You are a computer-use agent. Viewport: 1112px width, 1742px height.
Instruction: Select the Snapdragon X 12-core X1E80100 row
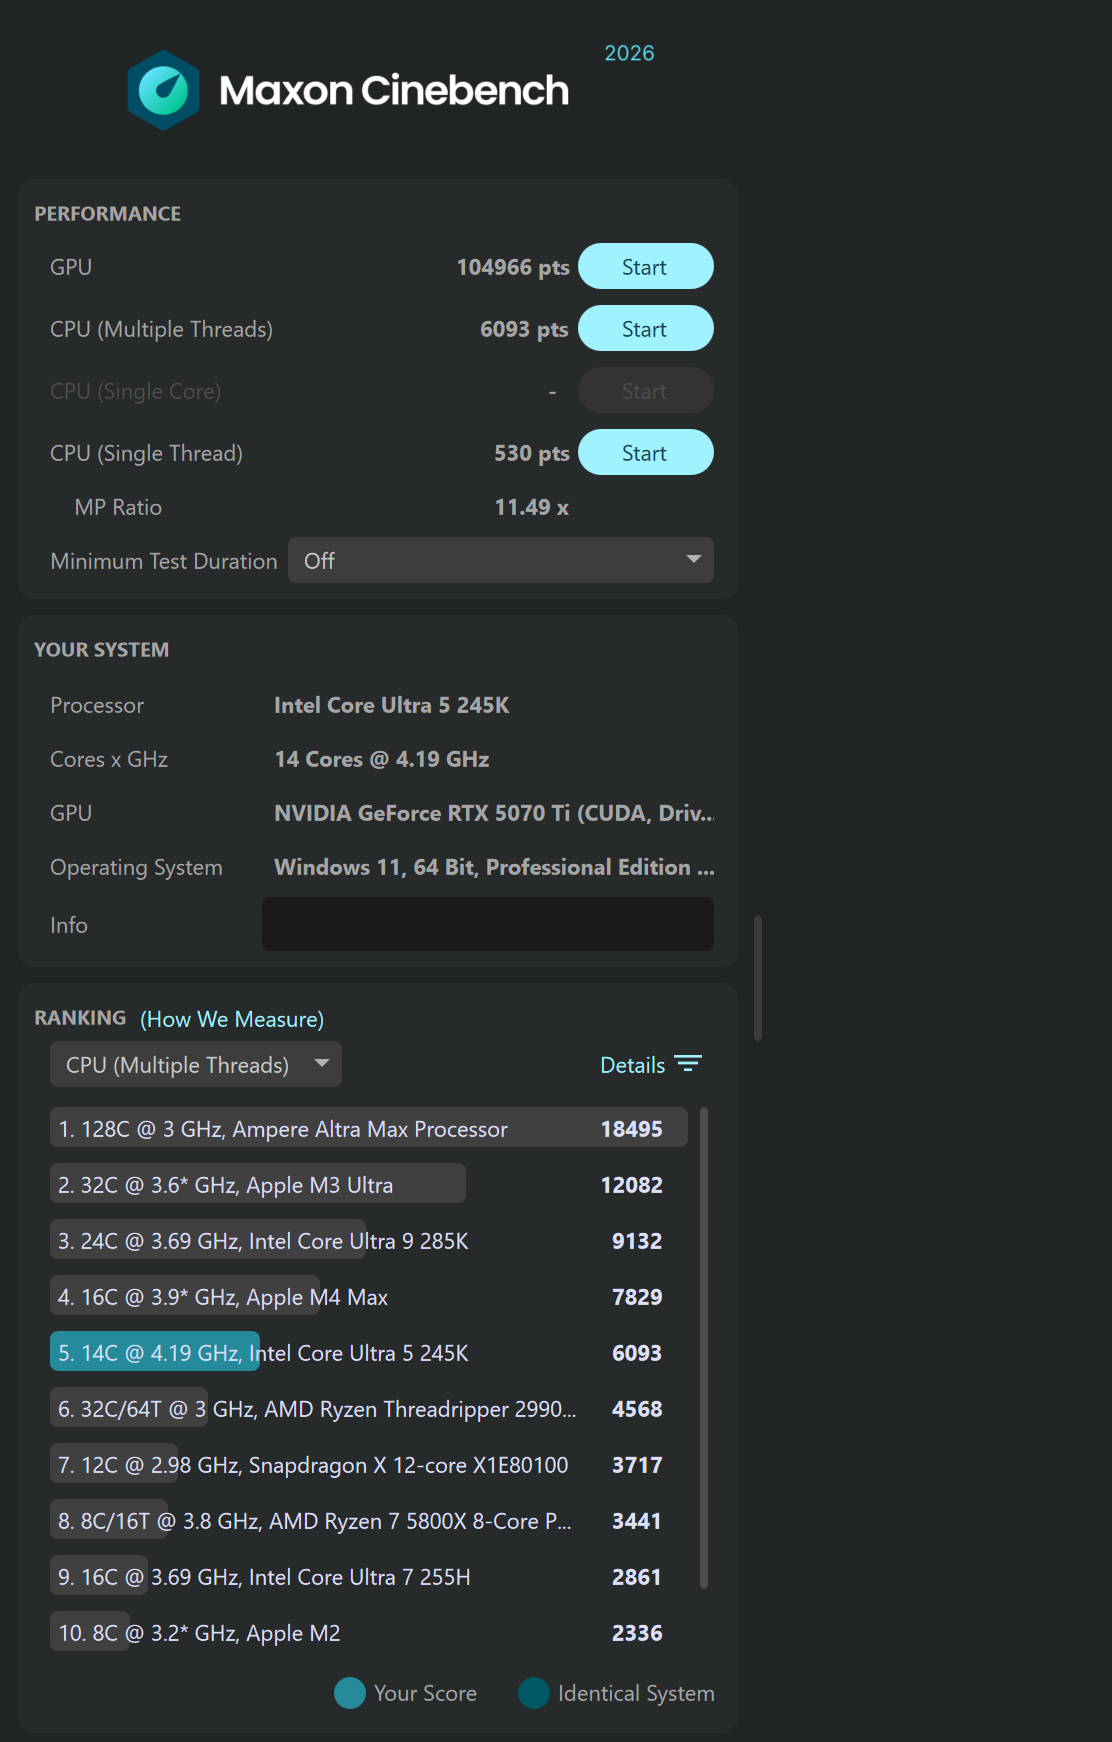pyautogui.click(x=368, y=1464)
